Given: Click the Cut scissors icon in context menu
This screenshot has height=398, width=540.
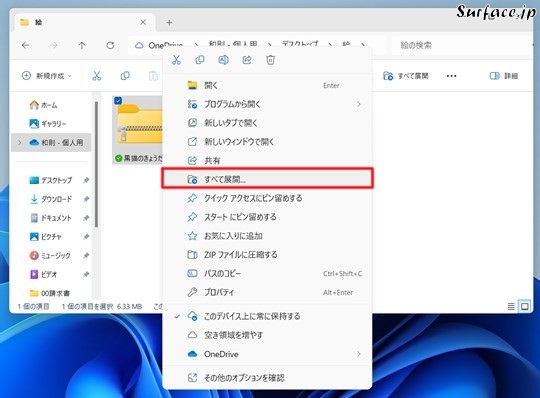Looking at the screenshot, I should pyautogui.click(x=176, y=60).
